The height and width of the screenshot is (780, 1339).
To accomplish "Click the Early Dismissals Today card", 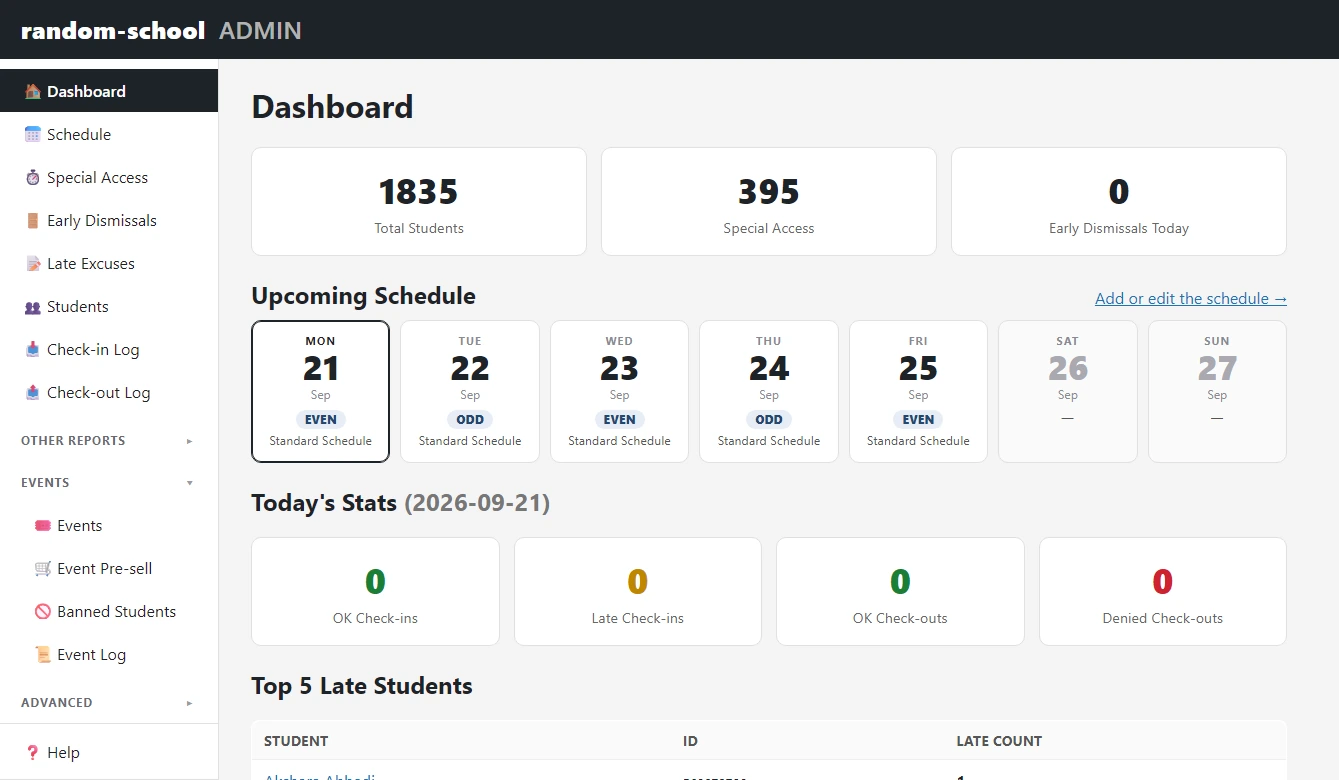I will 1119,202.
